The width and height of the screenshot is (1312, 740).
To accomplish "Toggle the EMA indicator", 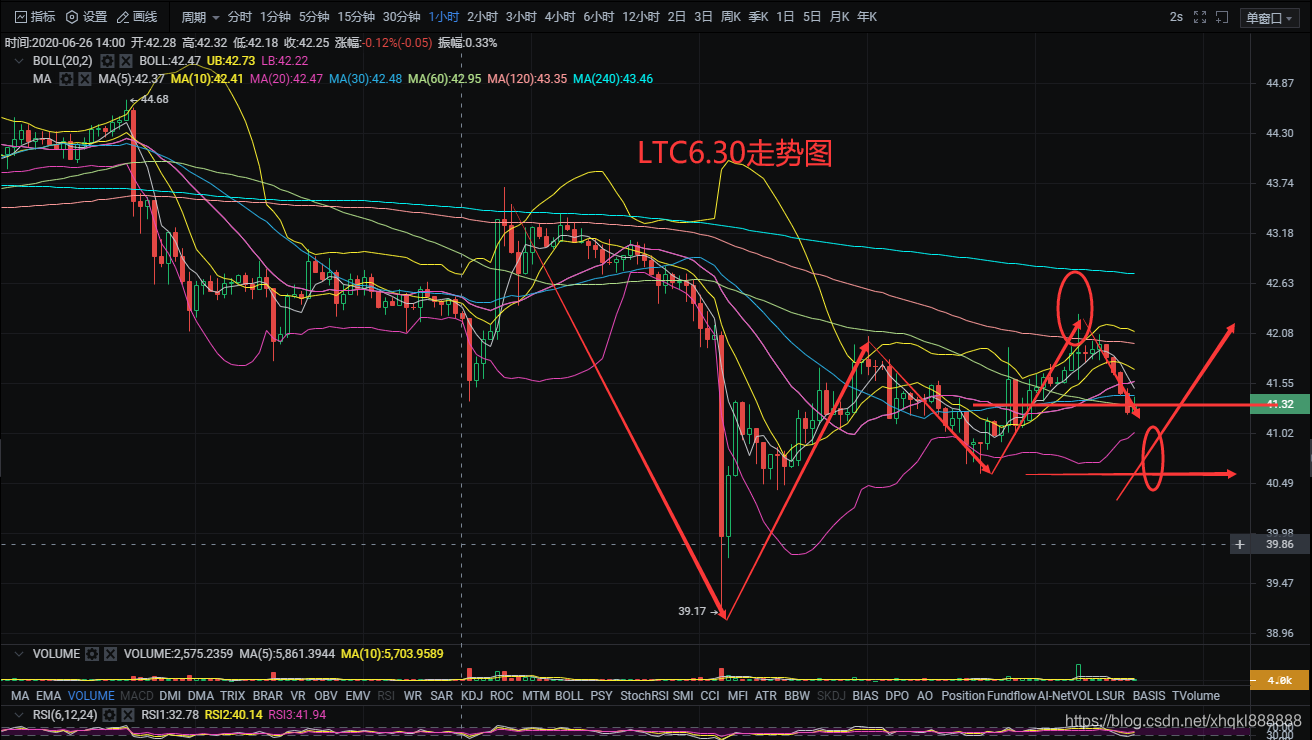I will [x=49, y=696].
